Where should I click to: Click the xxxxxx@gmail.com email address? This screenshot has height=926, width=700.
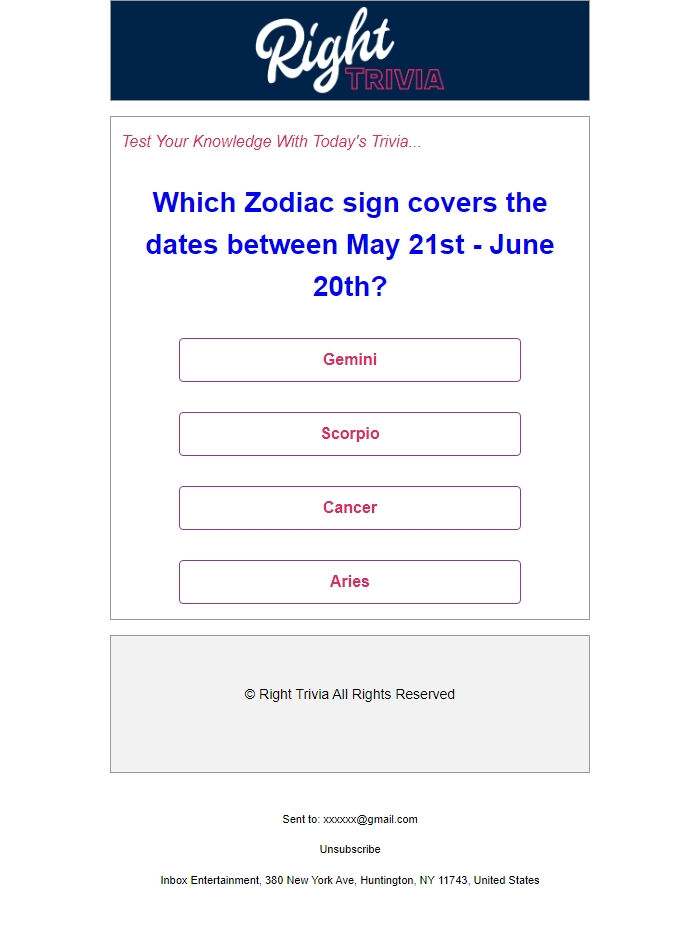[370, 819]
